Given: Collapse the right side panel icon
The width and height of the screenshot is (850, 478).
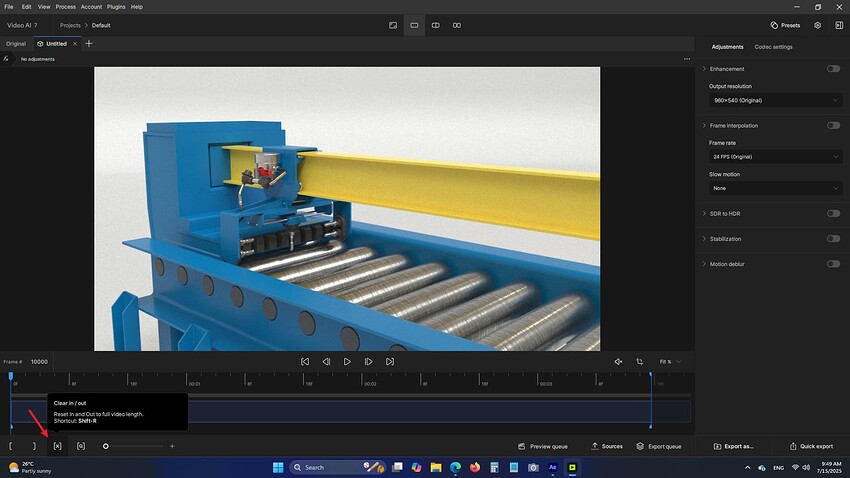Looking at the screenshot, I should click(x=838, y=25).
